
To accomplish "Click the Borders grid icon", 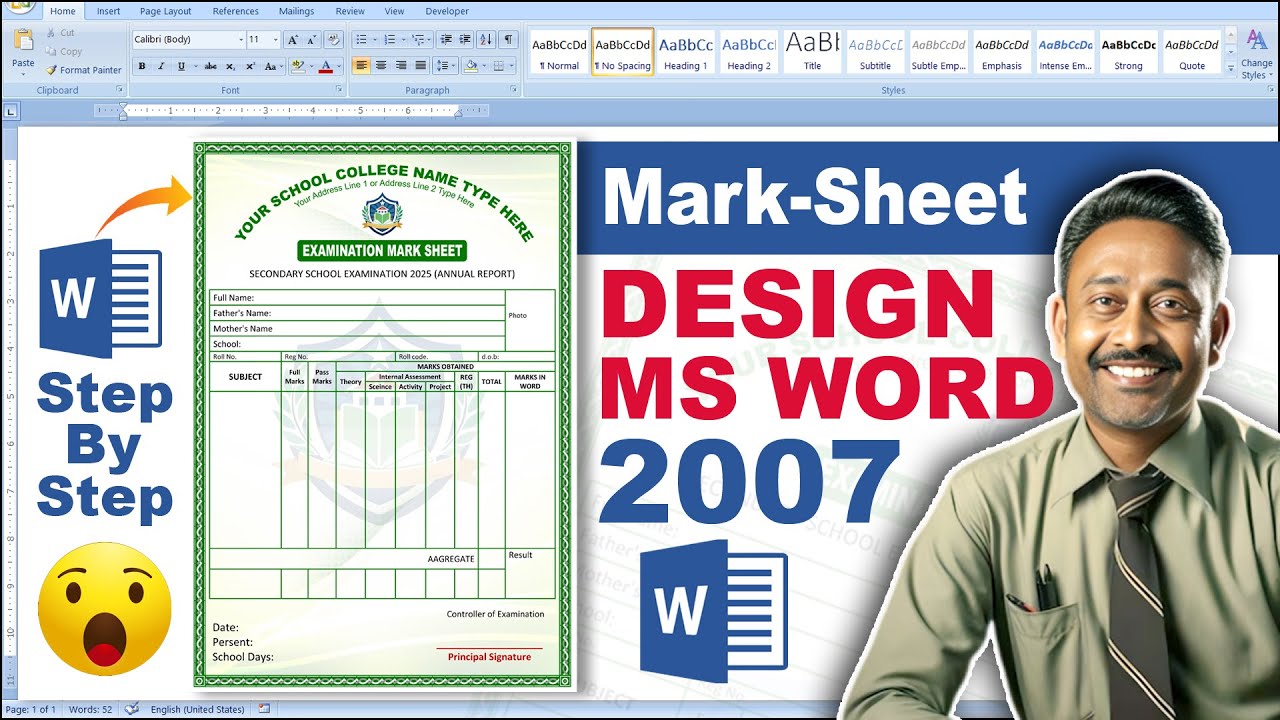I will tap(499, 66).
